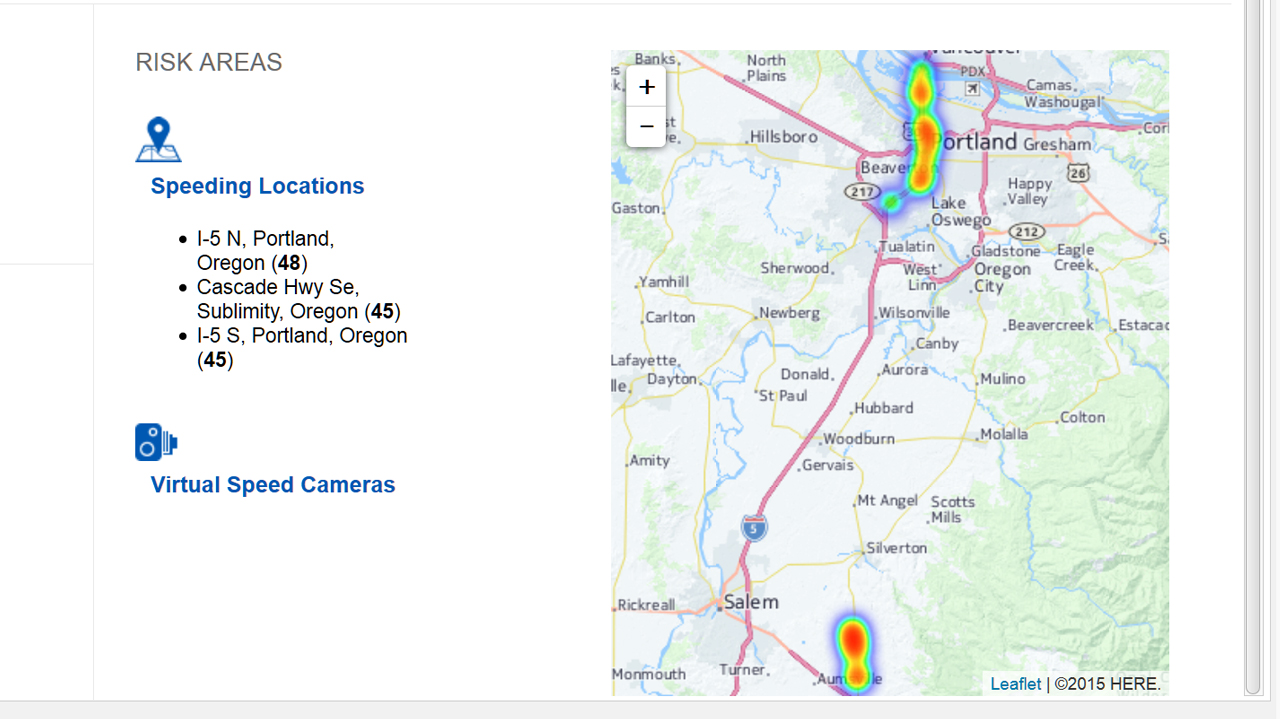Viewport: 1280px width, 719px height.
Task: Click the route 217 shield near Beaverton
Action: pyautogui.click(x=861, y=191)
